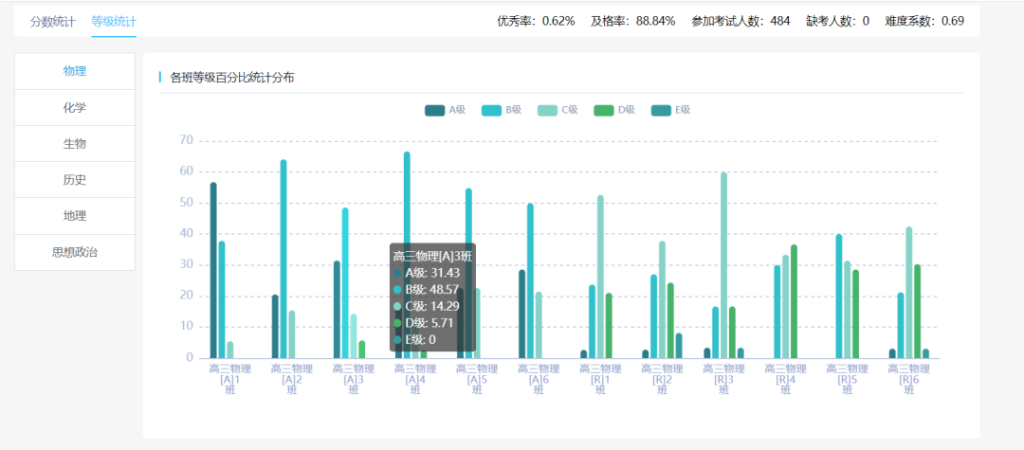Screen dimensions: 1024x450
Task: Click the 高三物理[R]3班 axis label
Action: click(724, 379)
